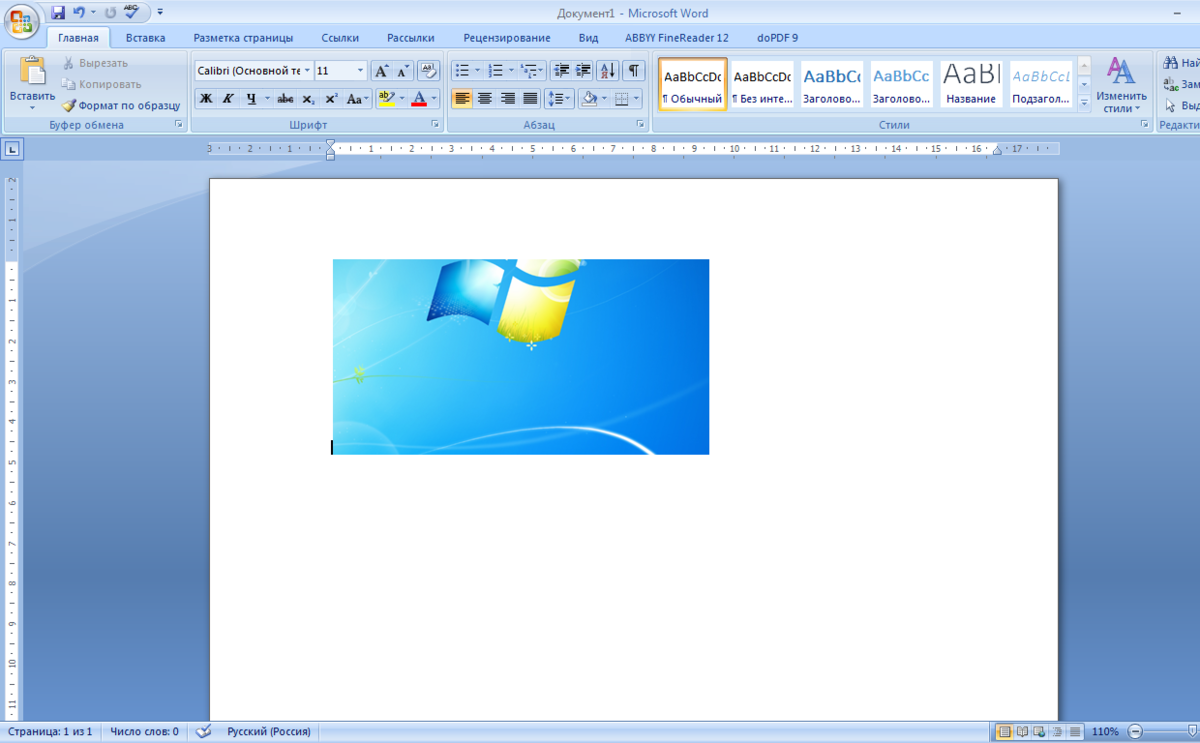Viewport: 1200px width, 743px height.
Task: Click the Format Painter (Формат по образцу) button
Action: (121, 105)
